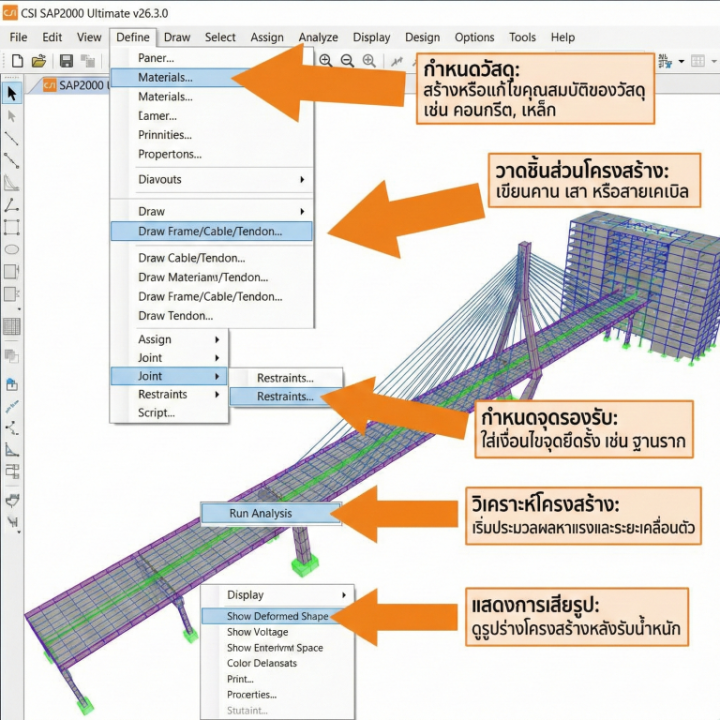The width and height of the screenshot is (720, 720).
Task: Select the Propertons... menu entry
Action: tap(170, 154)
